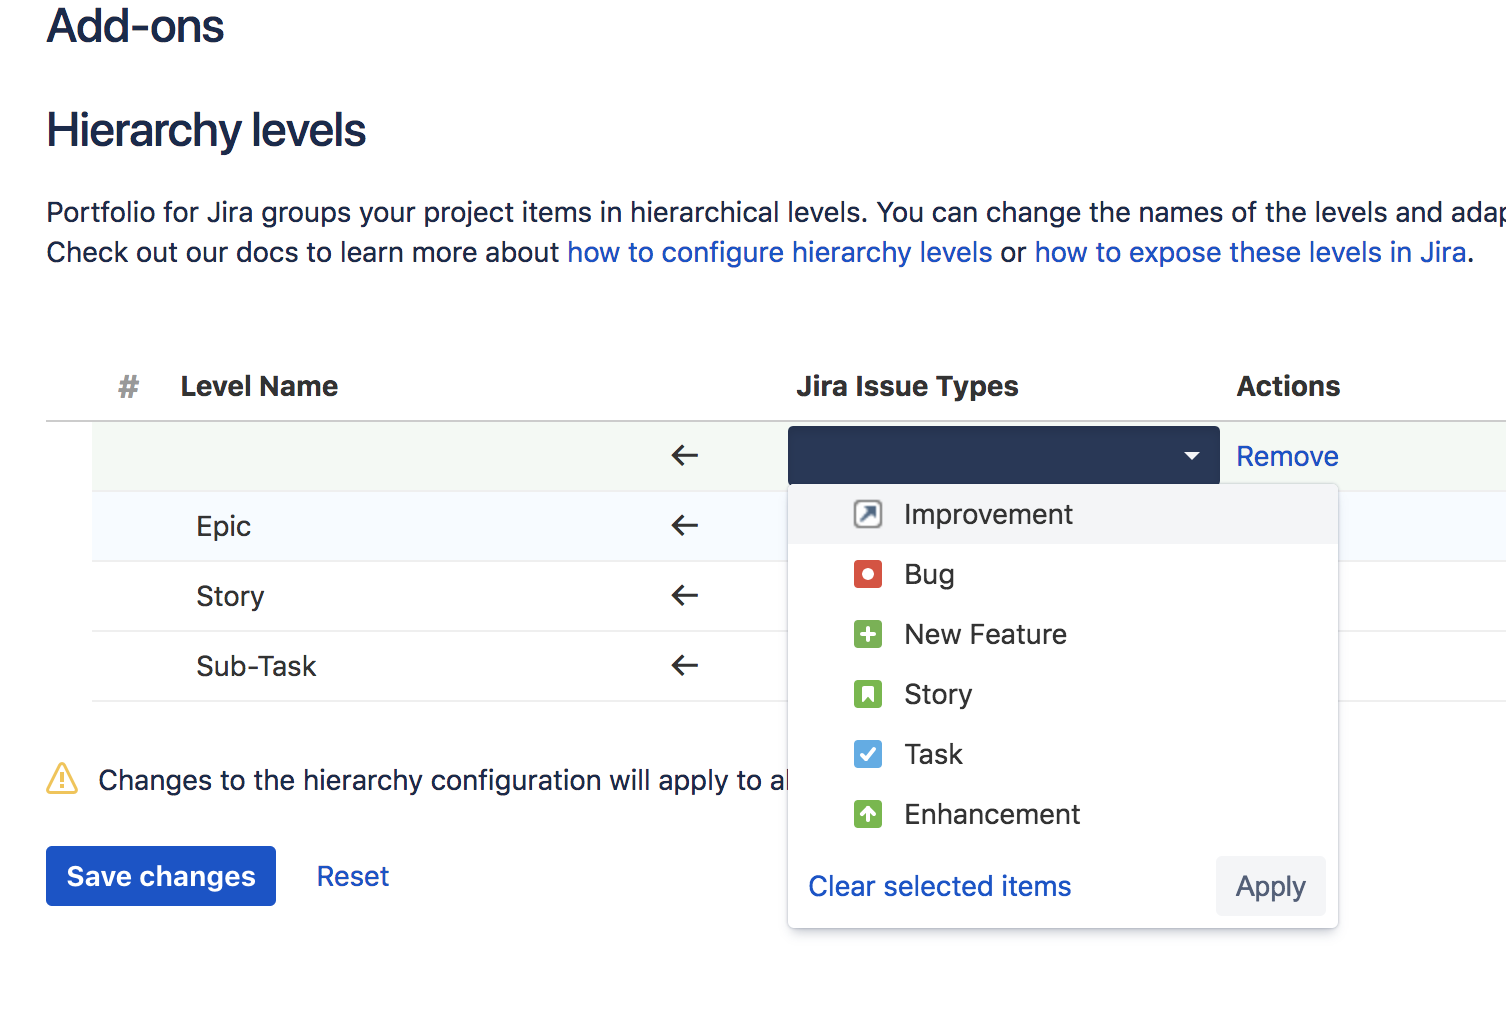Click the Level Name column header

point(259,386)
